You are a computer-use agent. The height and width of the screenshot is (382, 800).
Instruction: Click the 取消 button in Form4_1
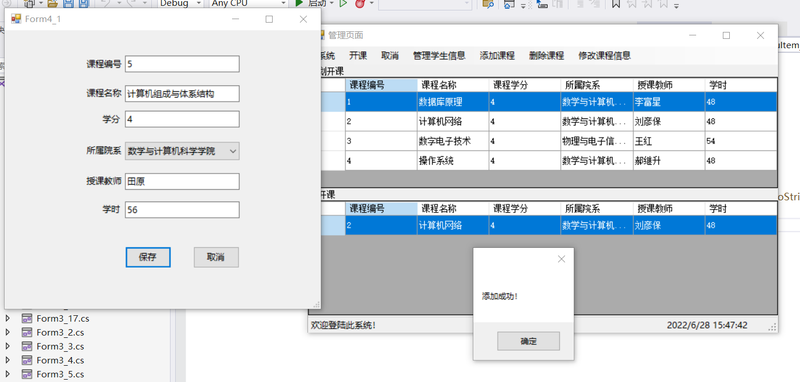point(216,257)
